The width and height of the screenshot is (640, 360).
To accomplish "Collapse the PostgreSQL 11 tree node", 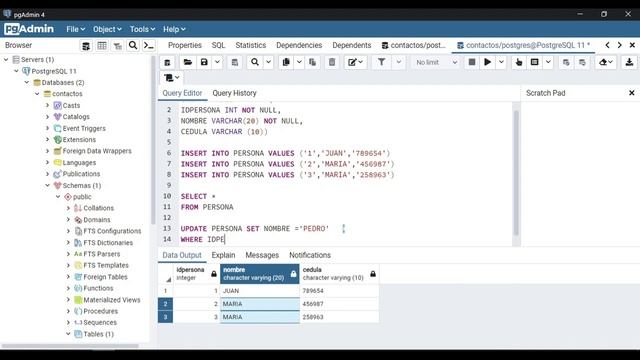I will pyautogui.click(x=16, y=71).
